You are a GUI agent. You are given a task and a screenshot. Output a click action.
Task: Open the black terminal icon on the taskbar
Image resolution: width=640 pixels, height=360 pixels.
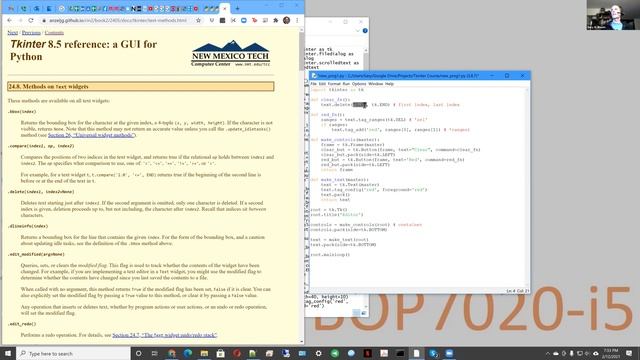(400, 353)
